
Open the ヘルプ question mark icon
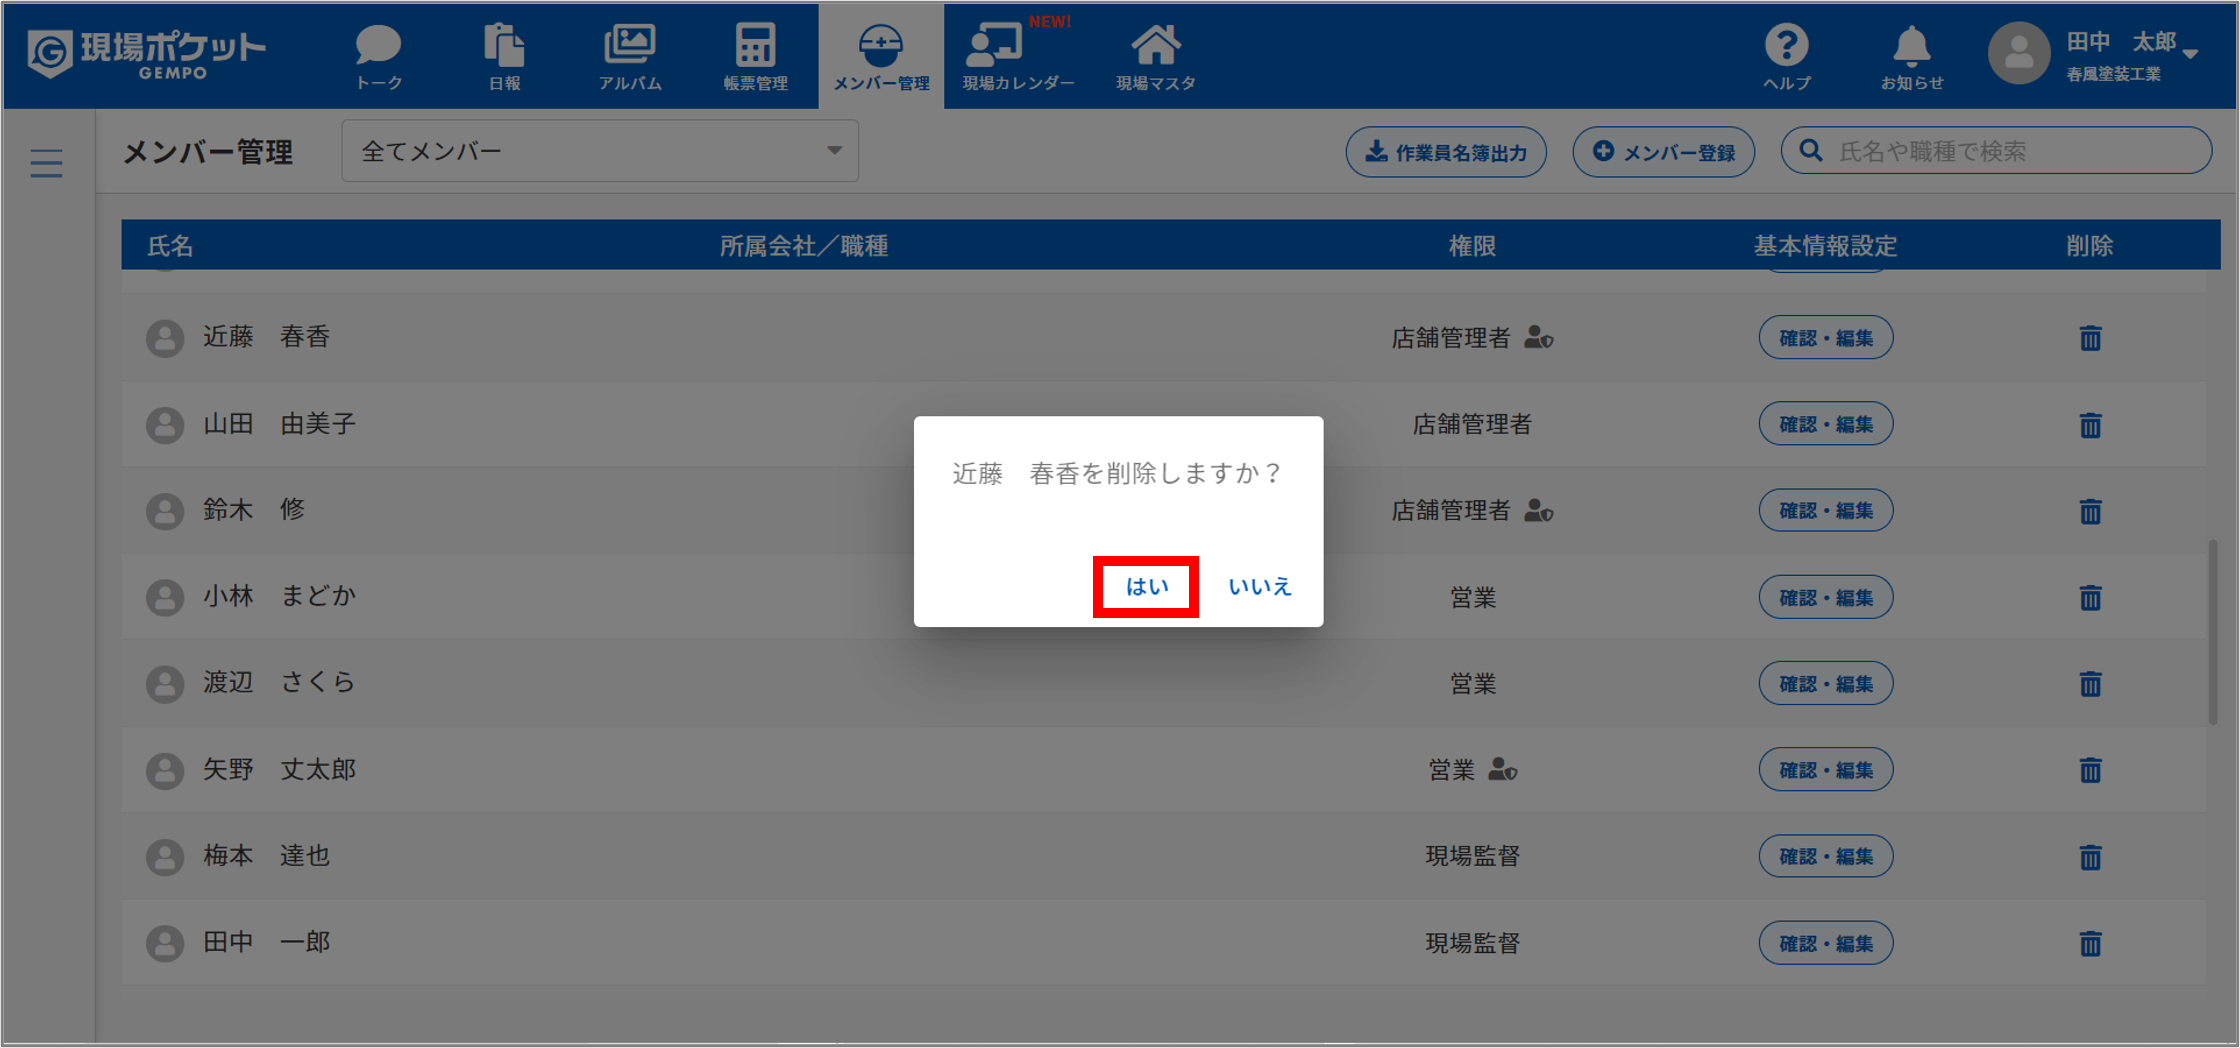coord(1786,57)
